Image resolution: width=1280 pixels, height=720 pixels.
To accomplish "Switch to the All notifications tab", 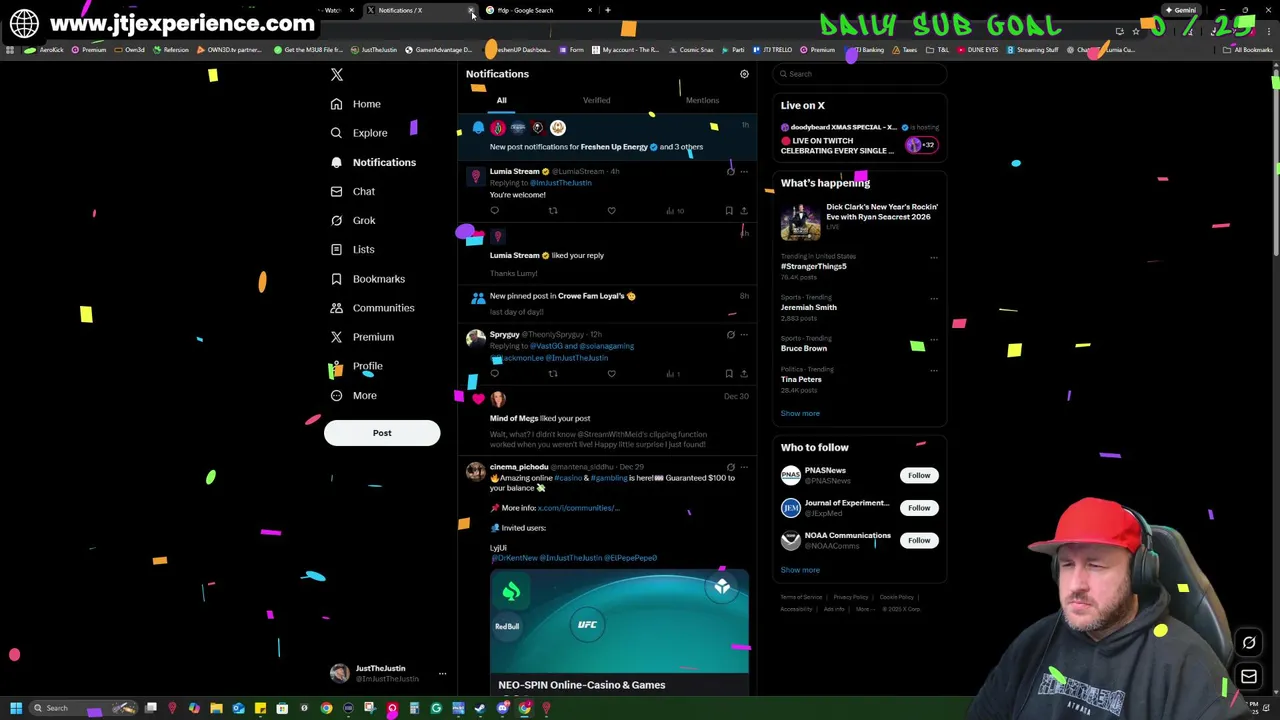I will [x=501, y=100].
